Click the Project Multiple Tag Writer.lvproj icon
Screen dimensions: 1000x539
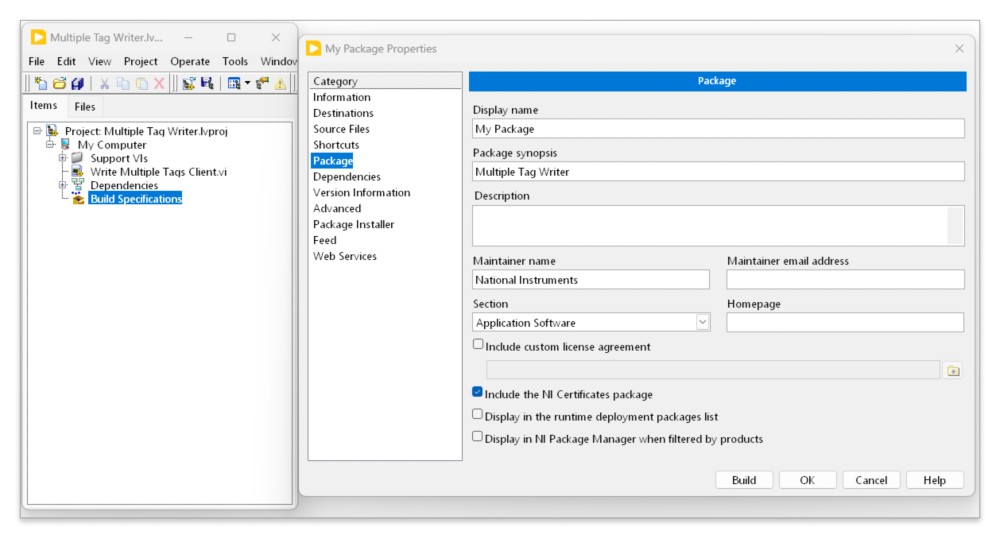pos(52,131)
